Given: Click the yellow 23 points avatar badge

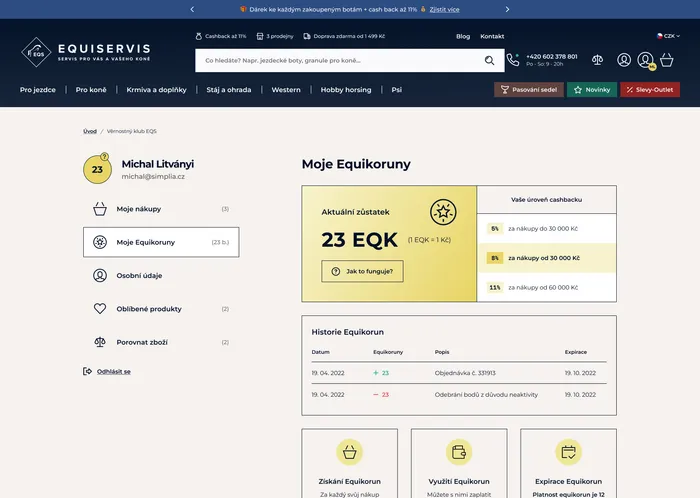Looking at the screenshot, I should [97, 170].
